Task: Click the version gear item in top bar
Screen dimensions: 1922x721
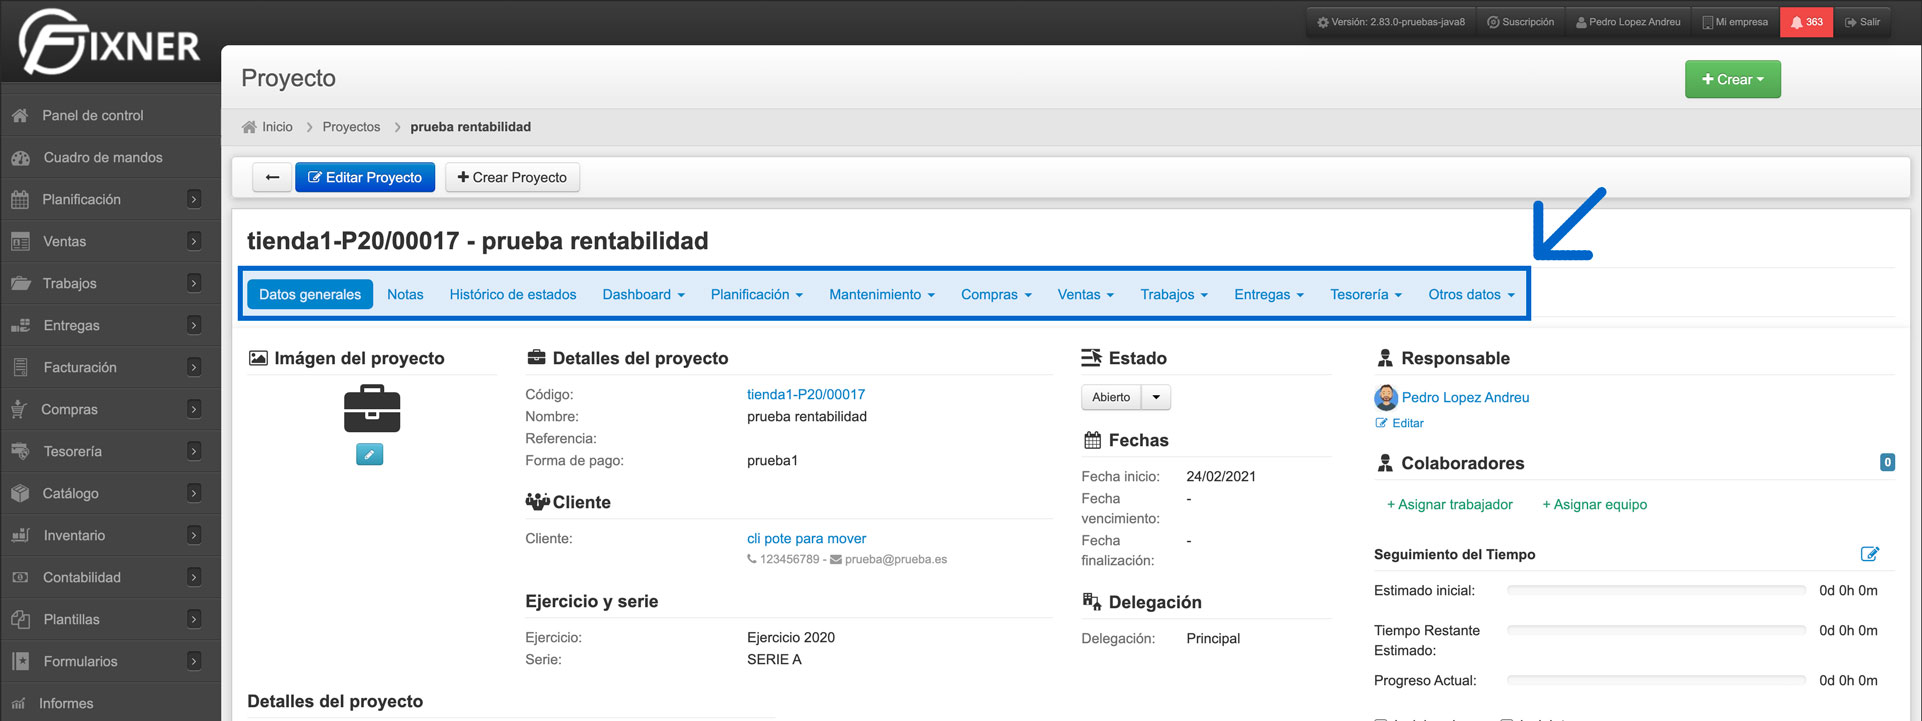Action: click(1391, 22)
